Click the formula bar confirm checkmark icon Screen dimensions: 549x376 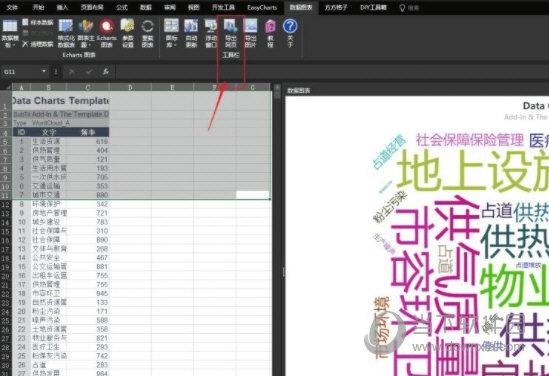coord(89,72)
